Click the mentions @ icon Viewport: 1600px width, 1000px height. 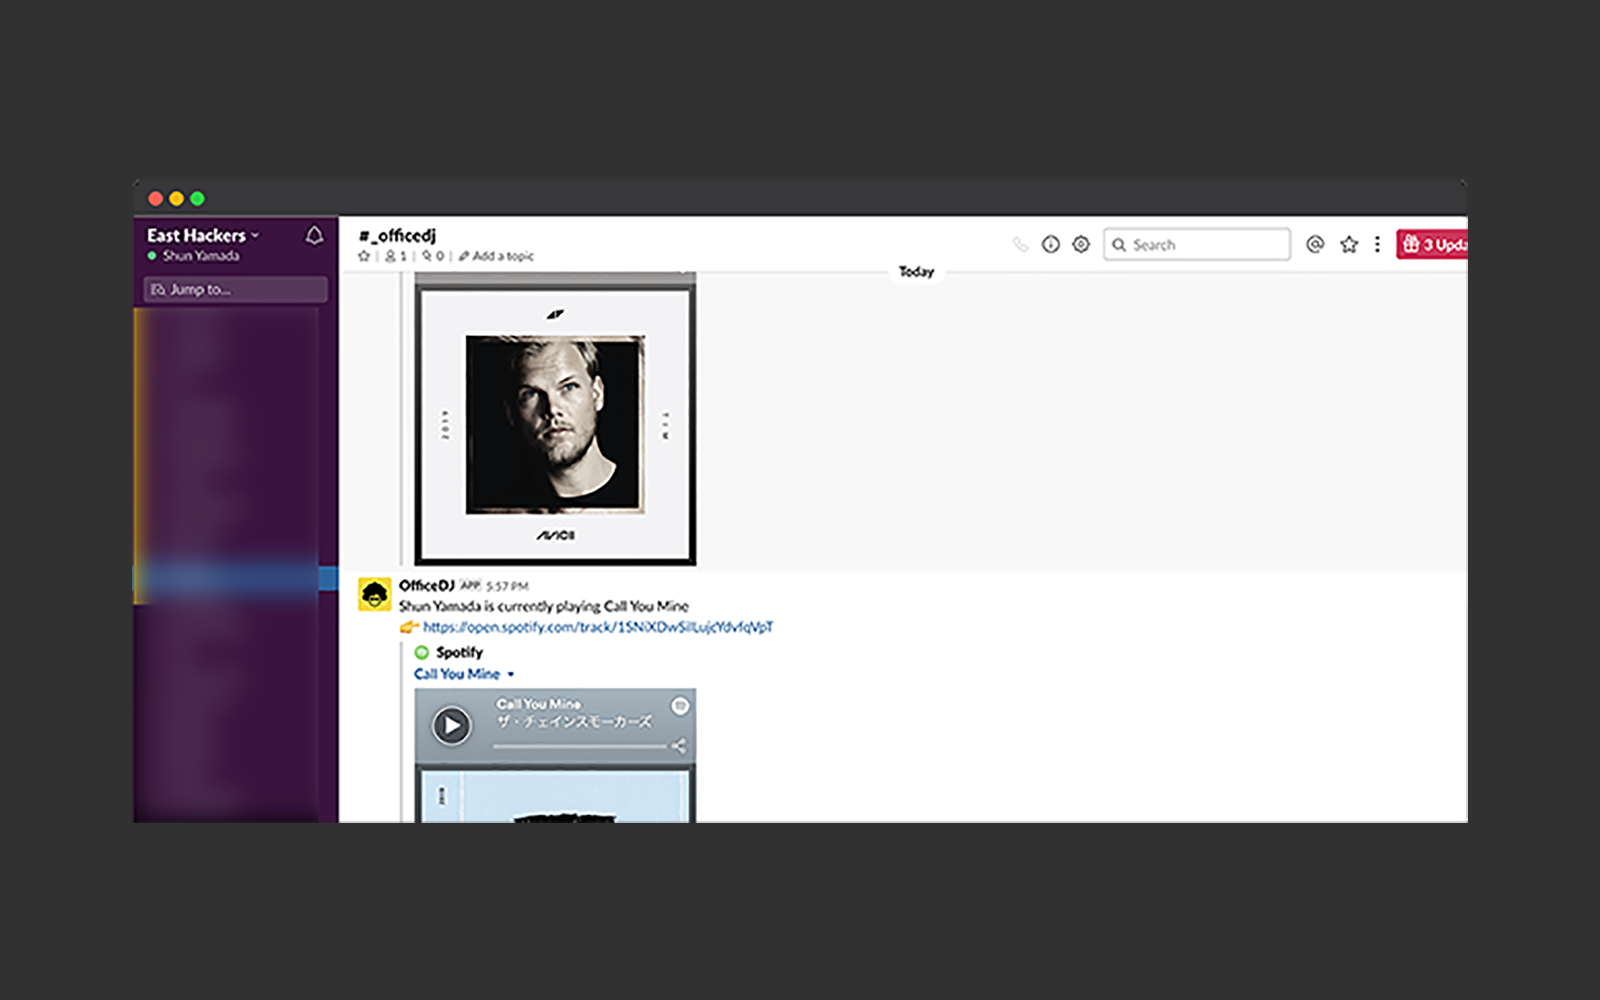(1315, 244)
